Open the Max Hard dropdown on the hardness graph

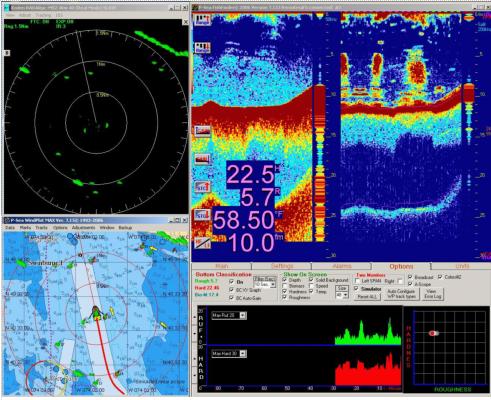pyautogui.click(x=243, y=354)
